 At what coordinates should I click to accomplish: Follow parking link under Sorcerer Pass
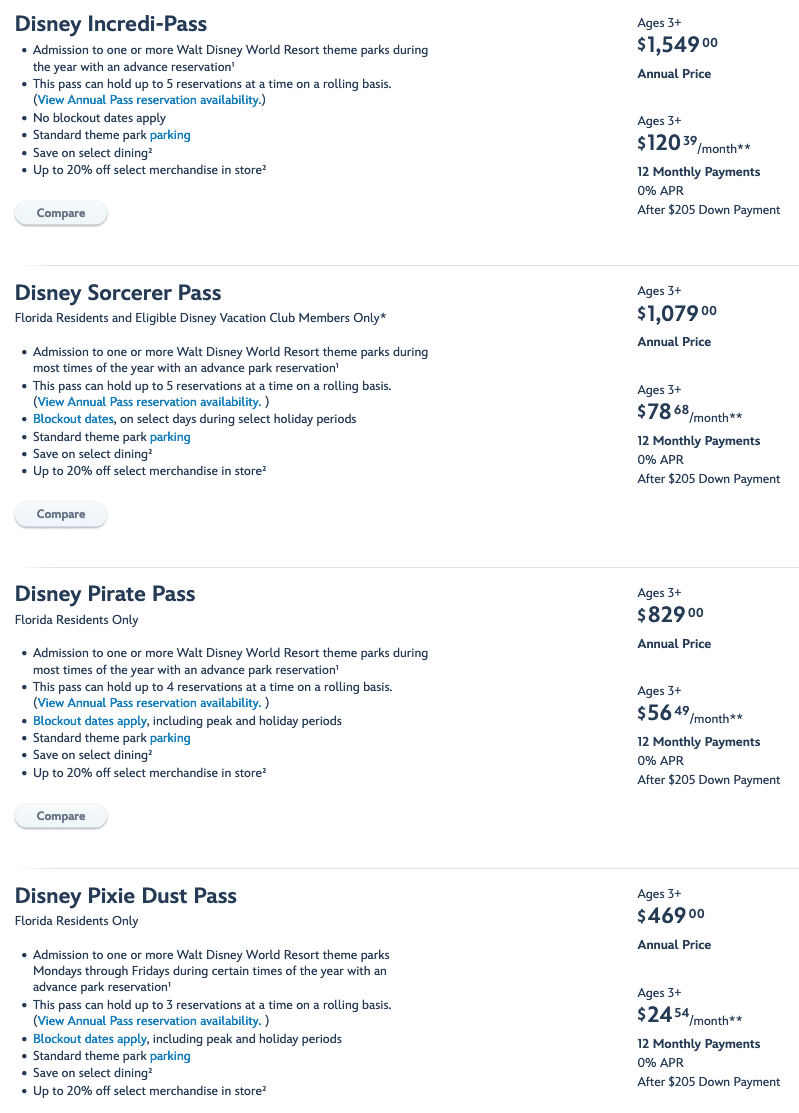click(170, 437)
